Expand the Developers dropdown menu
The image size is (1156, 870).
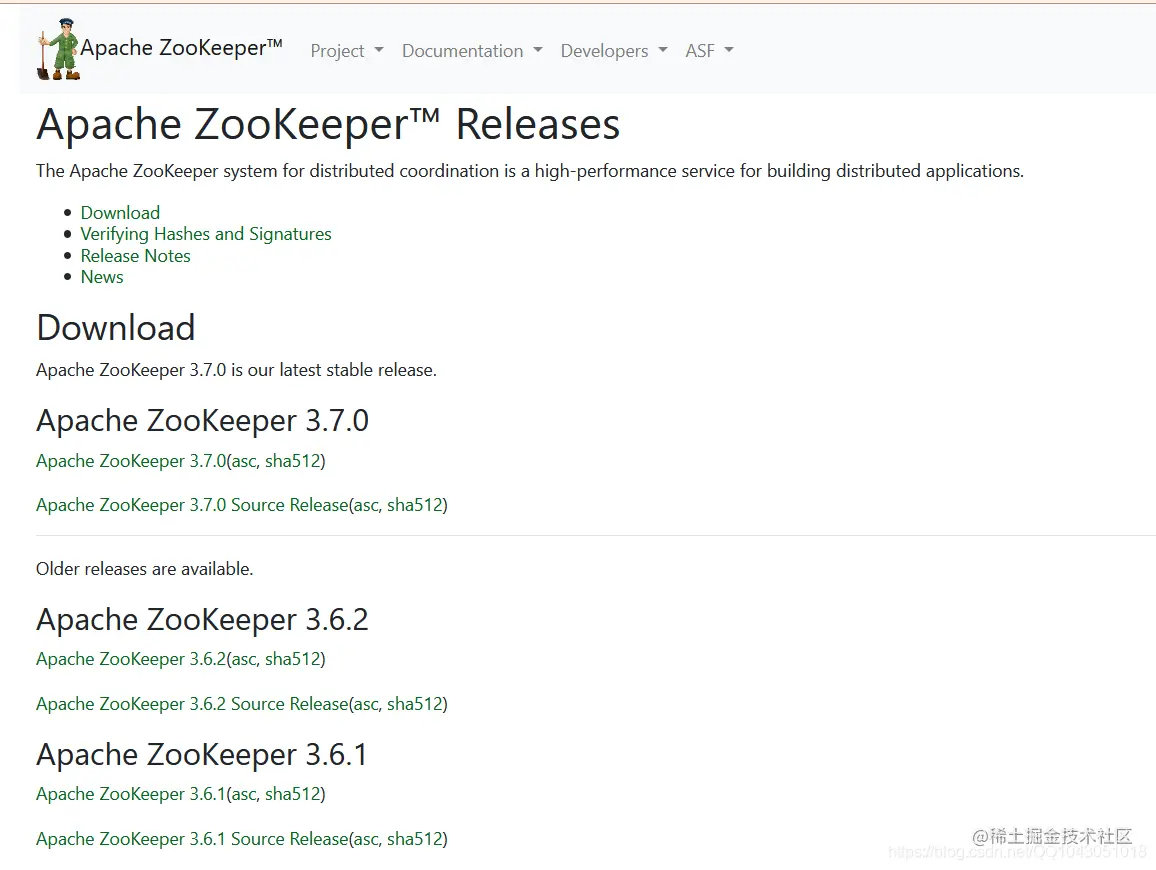[x=613, y=51]
